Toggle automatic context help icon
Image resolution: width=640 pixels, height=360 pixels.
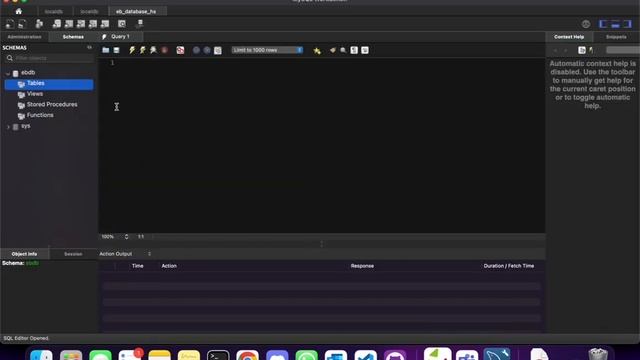[x=582, y=50]
